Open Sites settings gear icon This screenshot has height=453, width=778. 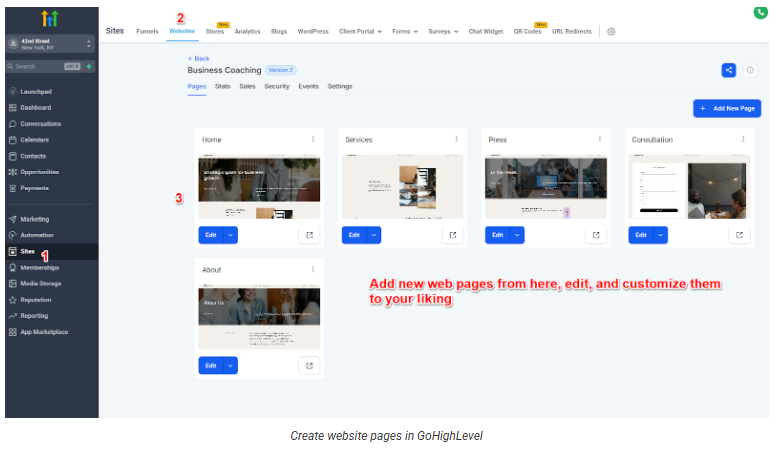(611, 32)
